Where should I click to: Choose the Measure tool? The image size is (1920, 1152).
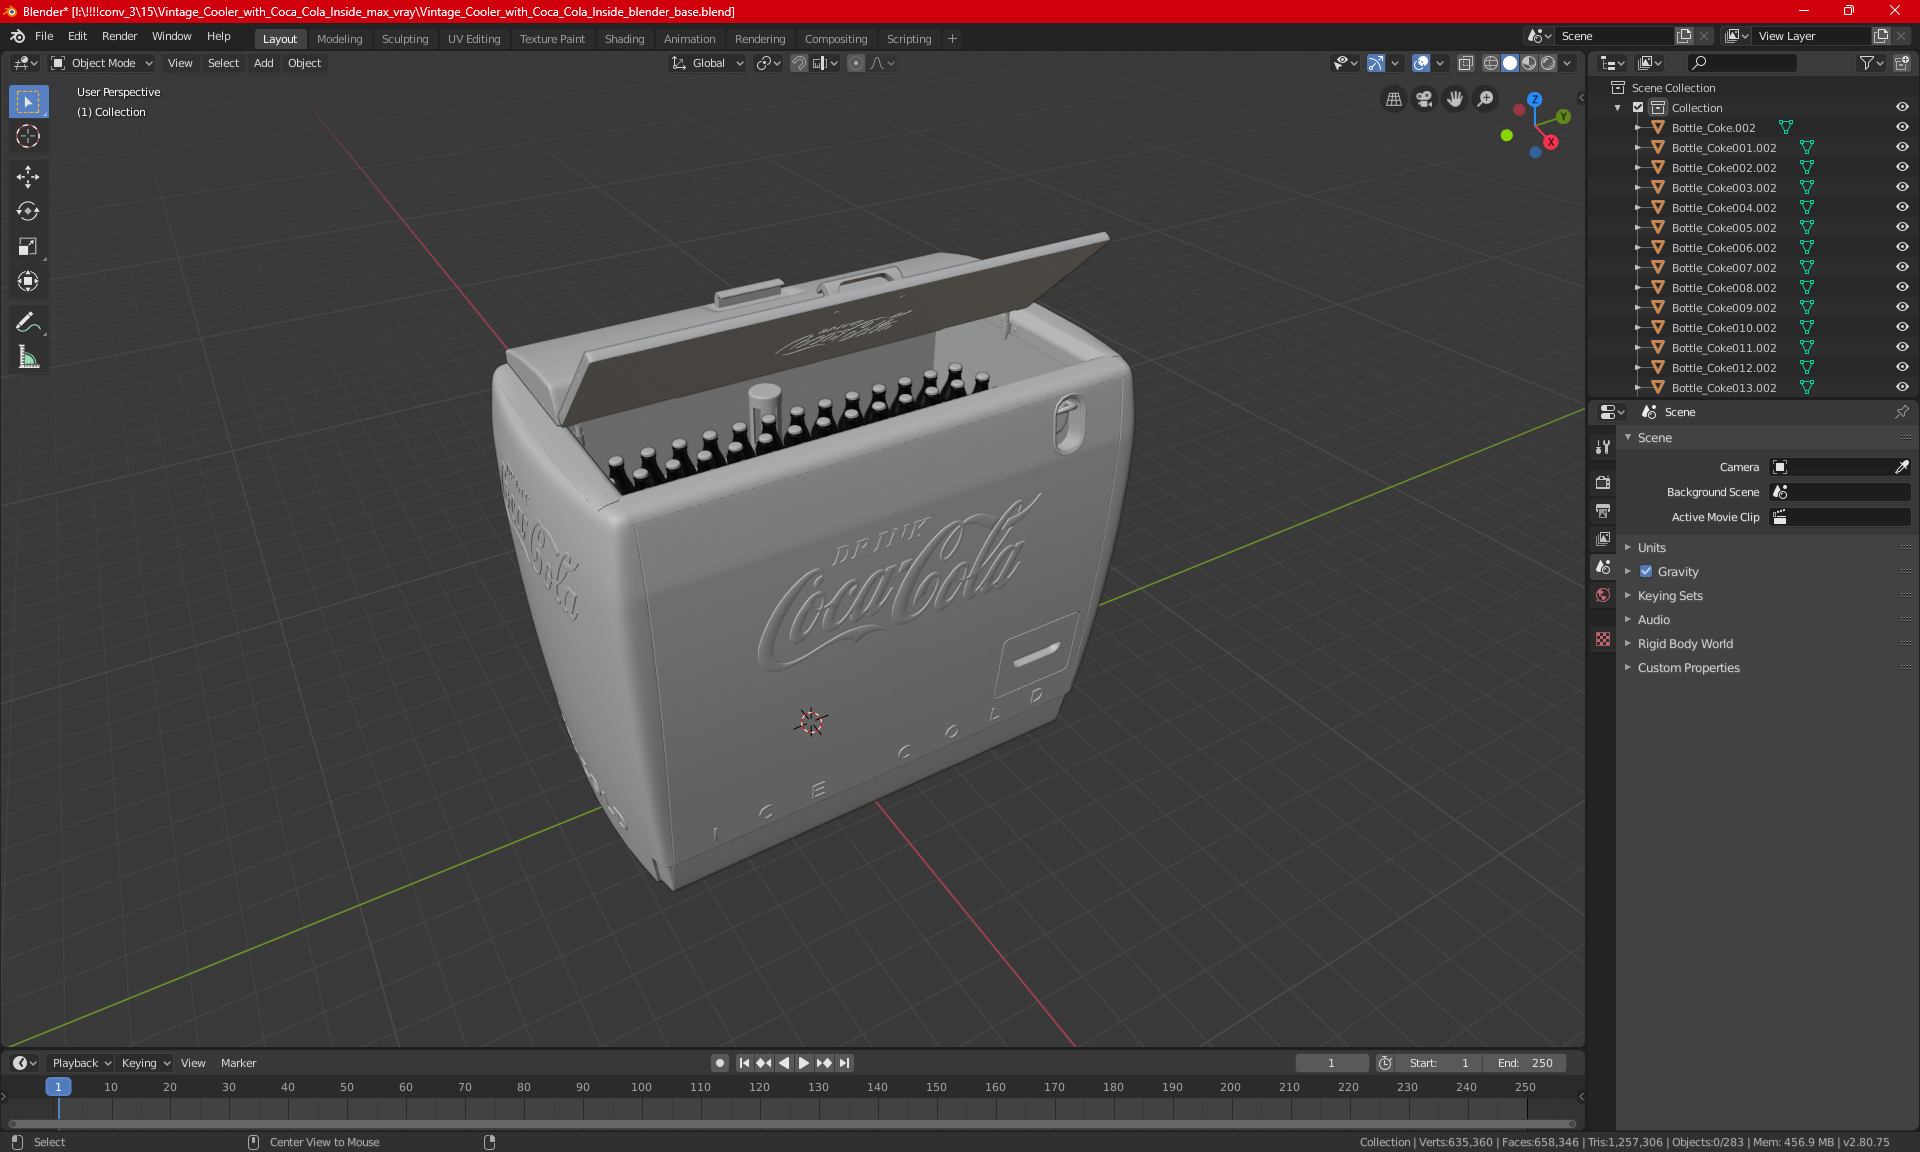28,357
